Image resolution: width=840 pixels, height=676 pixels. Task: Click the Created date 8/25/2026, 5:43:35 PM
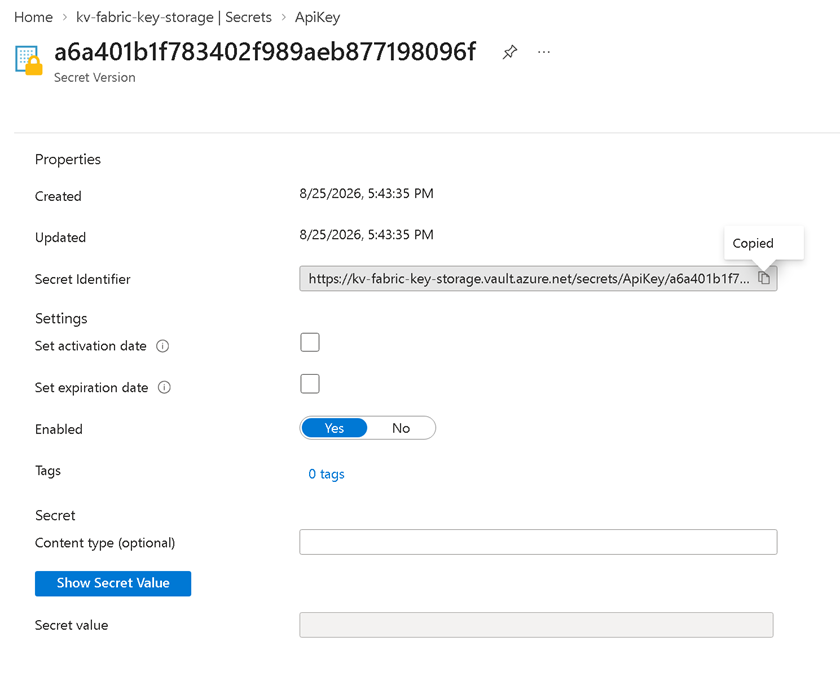tap(366, 193)
